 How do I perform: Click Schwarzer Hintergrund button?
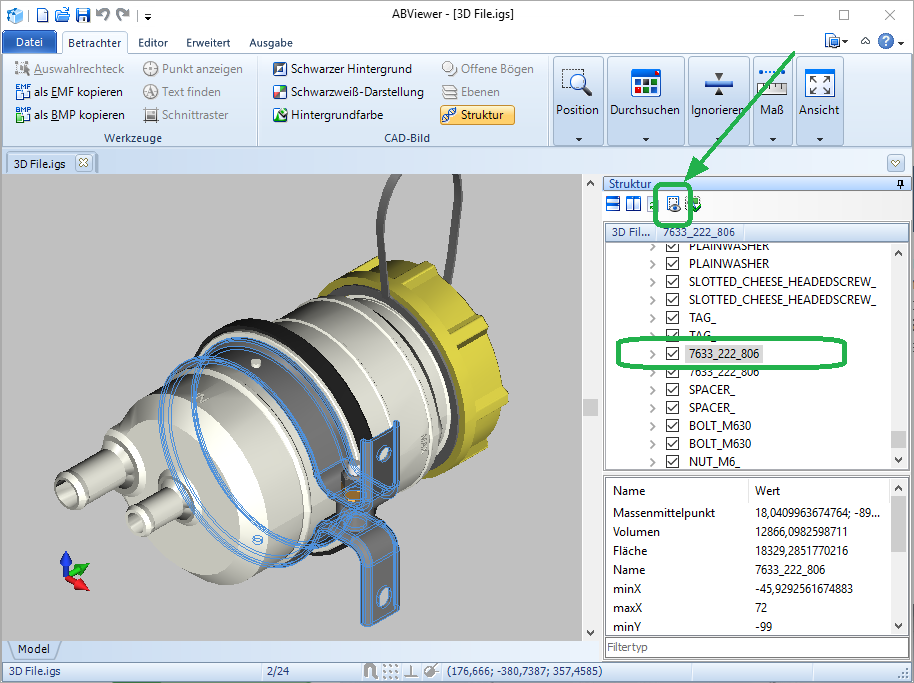pyautogui.click(x=346, y=69)
